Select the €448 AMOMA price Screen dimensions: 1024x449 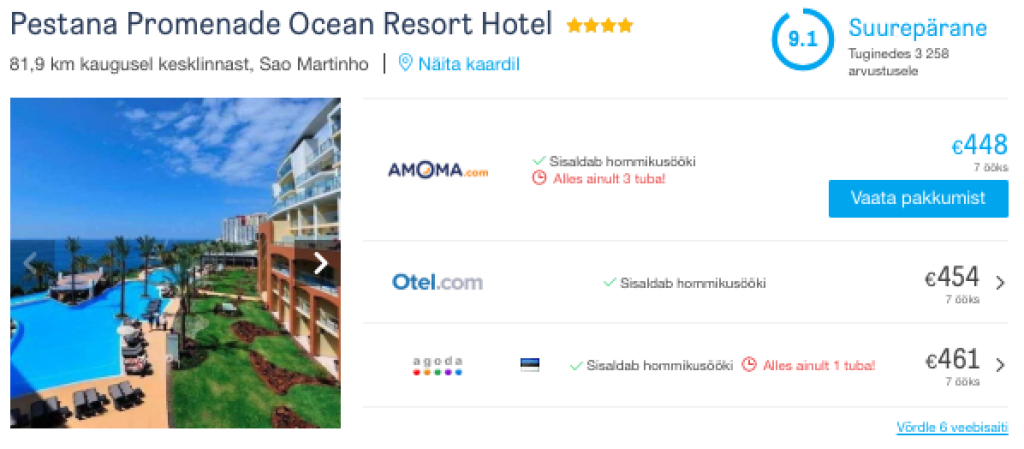(979, 146)
